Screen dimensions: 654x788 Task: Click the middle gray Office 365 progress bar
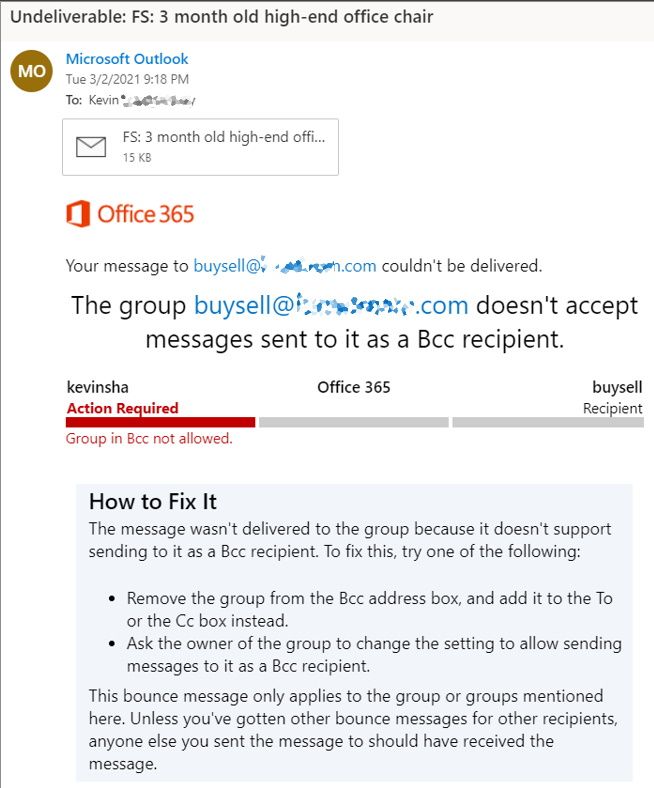[x=354, y=422]
